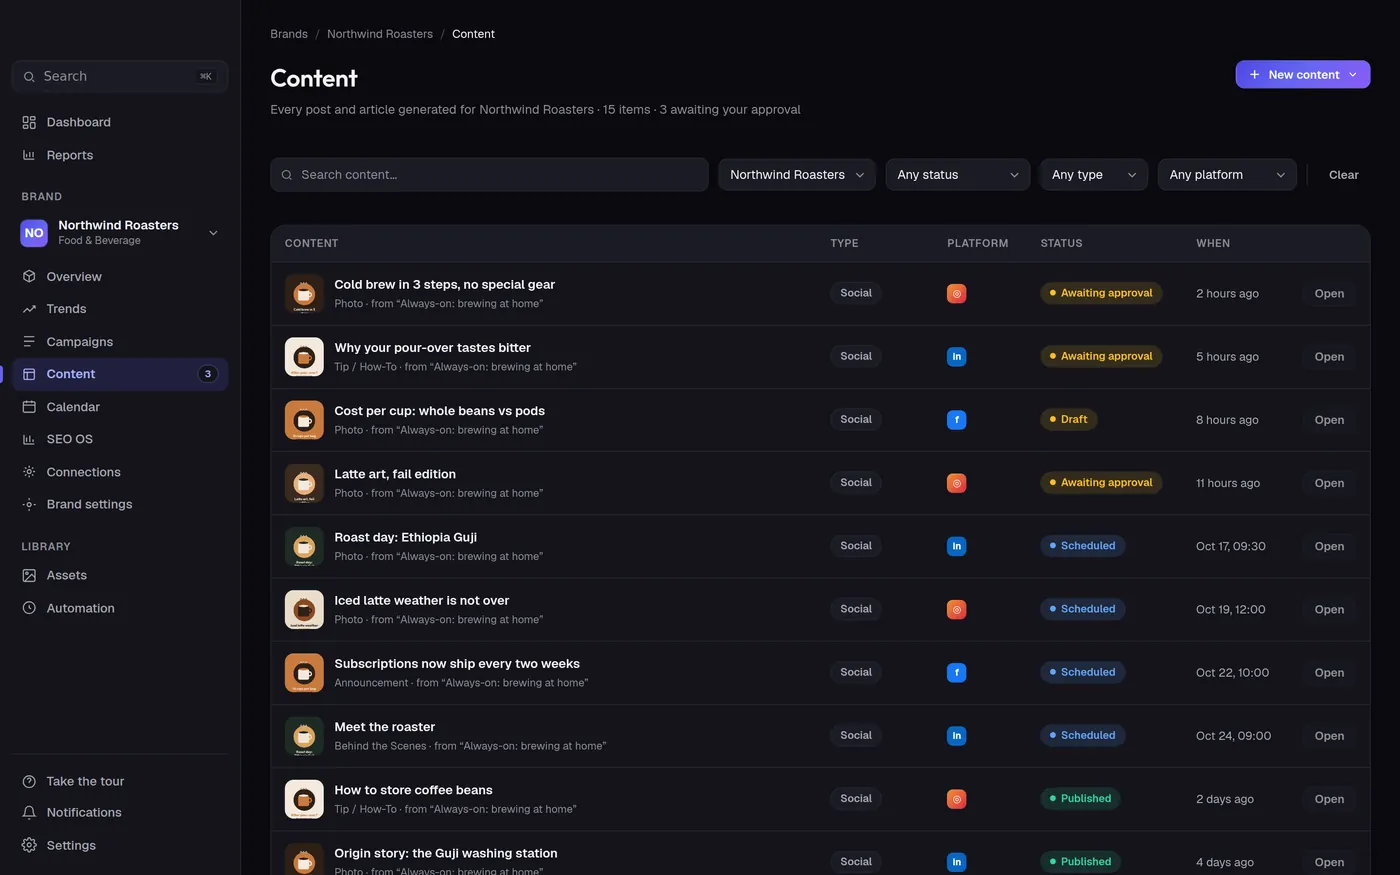1400x875 pixels.
Task: Click the Content sidebar count badge 3
Action: 208,374
